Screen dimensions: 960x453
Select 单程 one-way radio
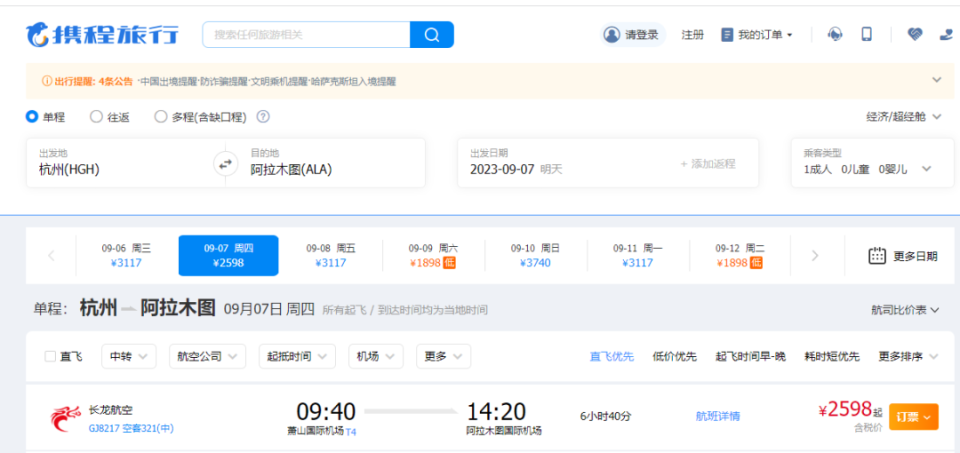[x=32, y=116]
